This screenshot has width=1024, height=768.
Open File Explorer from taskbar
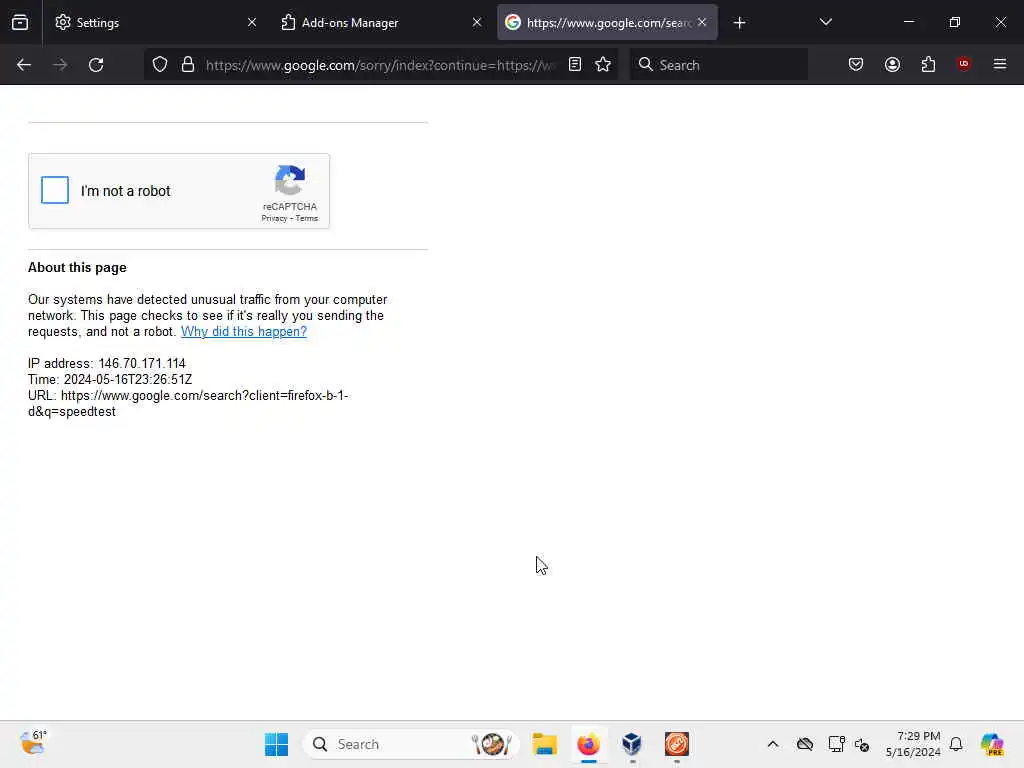pos(544,744)
